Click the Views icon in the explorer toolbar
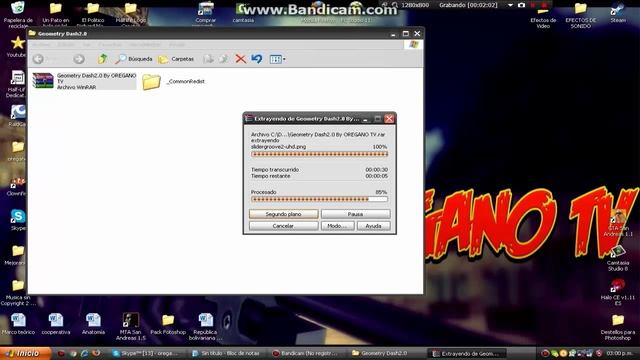 coord(276,59)
